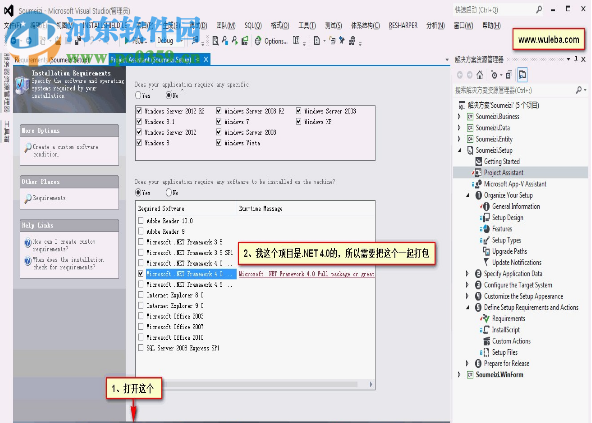Click the Visual Studio logo icon
Image resolution: width=592 pixels, height=423 pixels.
[8, 11]
